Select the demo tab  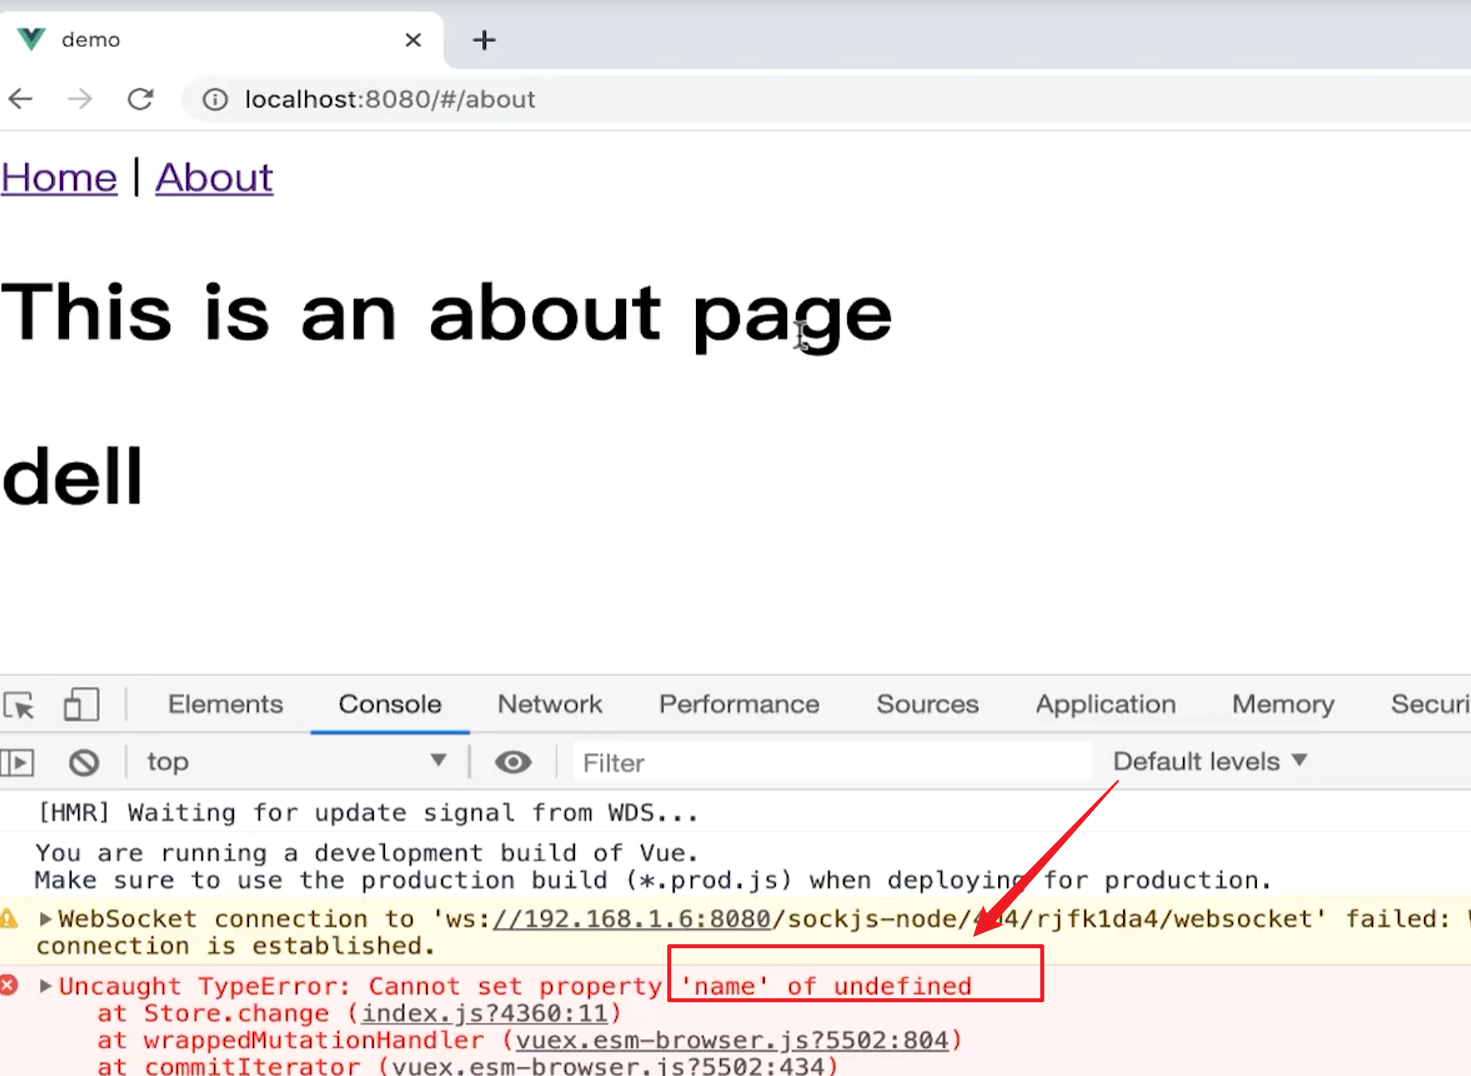[x=220, y=40]
